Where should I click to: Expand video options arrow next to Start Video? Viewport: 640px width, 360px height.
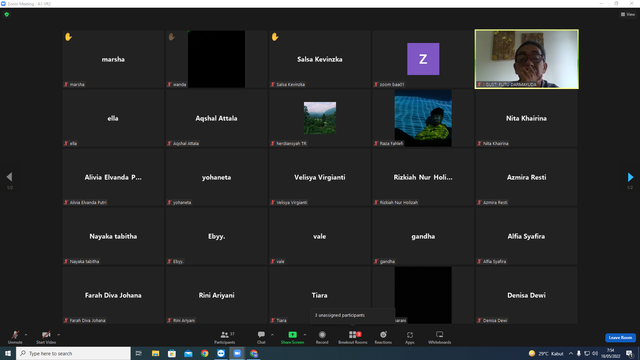pos(58,335)
